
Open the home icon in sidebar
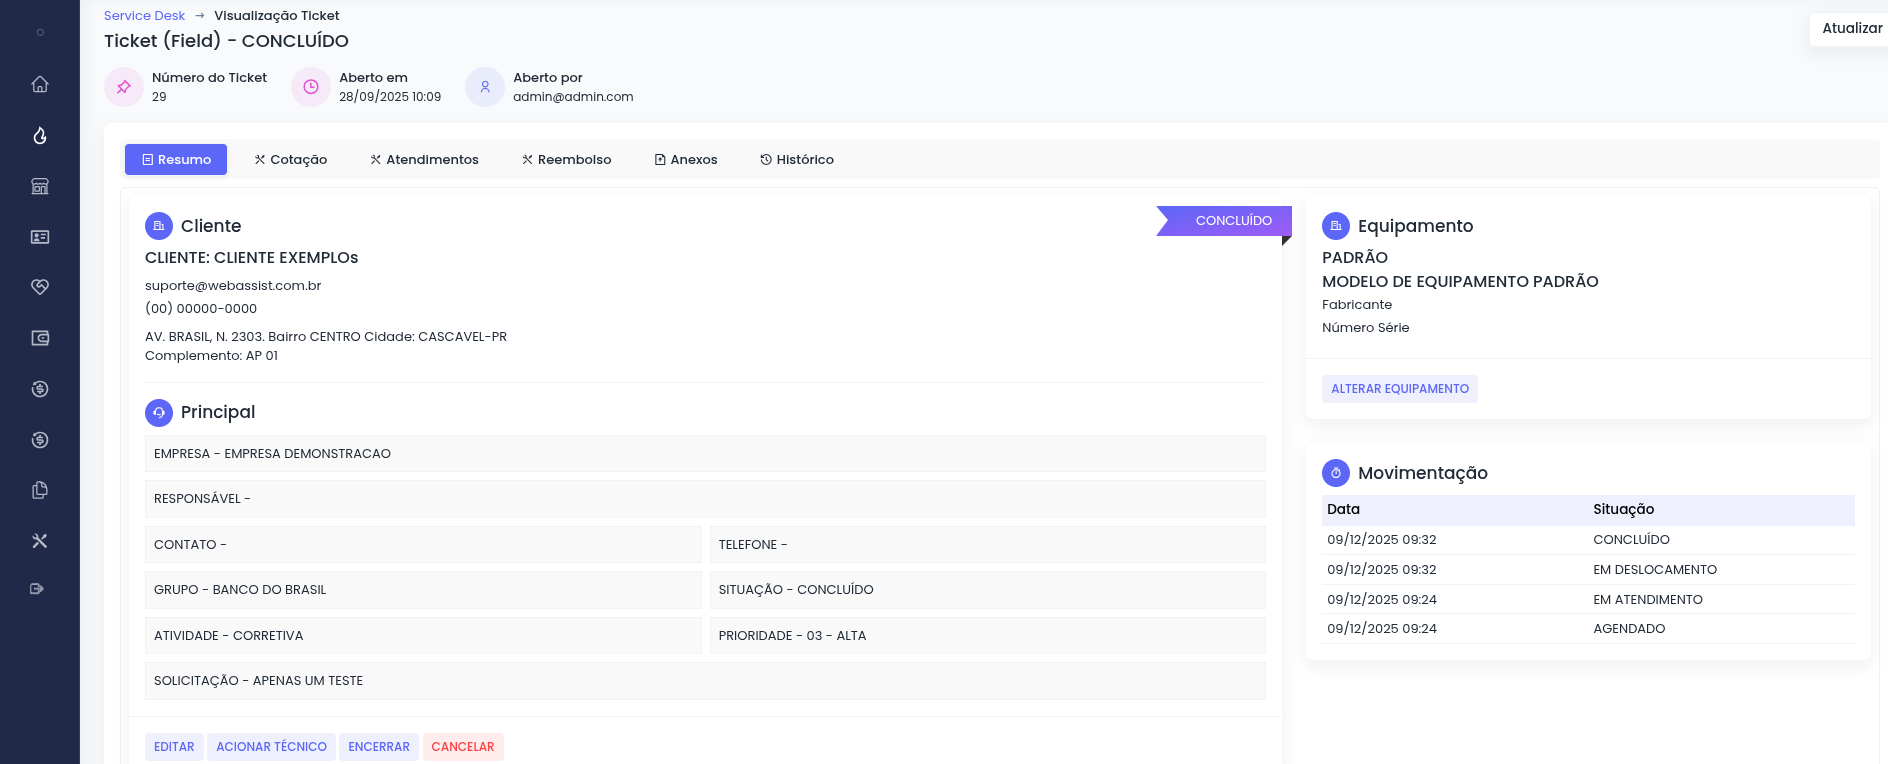pos(40,84)
